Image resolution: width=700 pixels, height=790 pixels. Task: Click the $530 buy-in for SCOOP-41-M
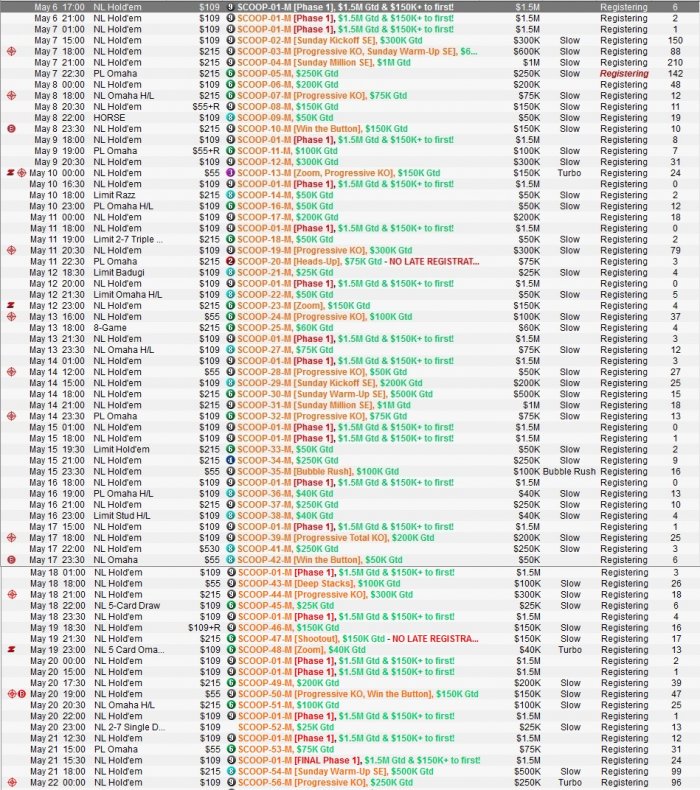(x=209, y=549)
